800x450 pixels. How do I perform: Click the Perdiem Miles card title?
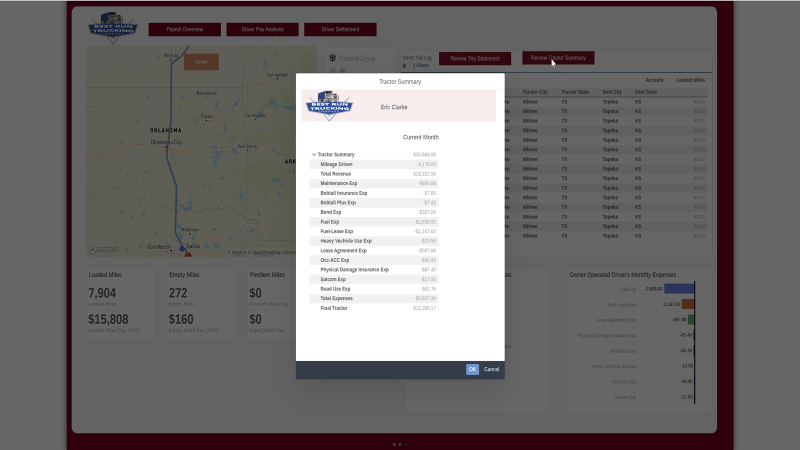[267, 274]
